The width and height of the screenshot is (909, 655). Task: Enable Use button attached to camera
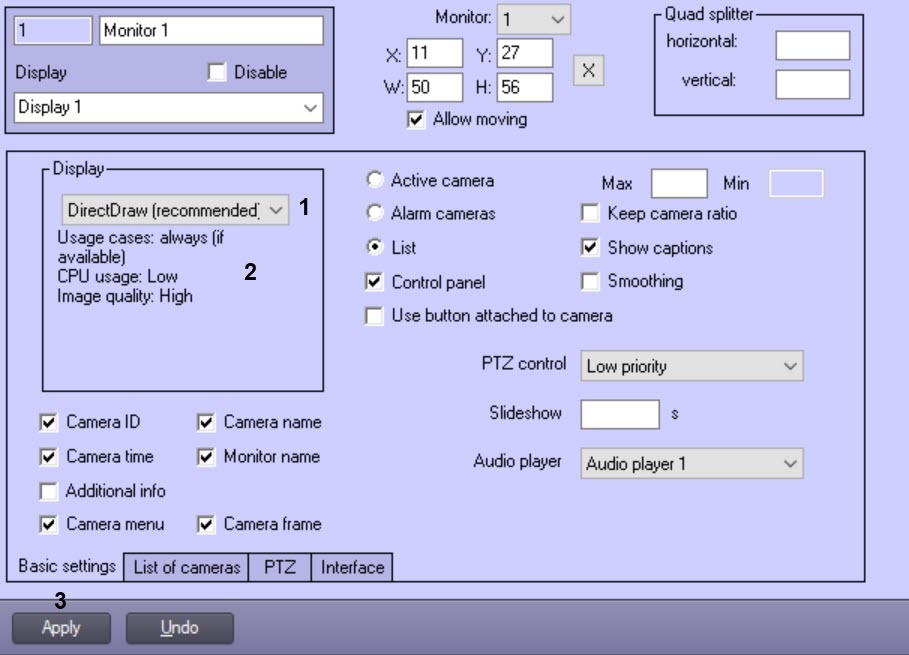(374, 316)
